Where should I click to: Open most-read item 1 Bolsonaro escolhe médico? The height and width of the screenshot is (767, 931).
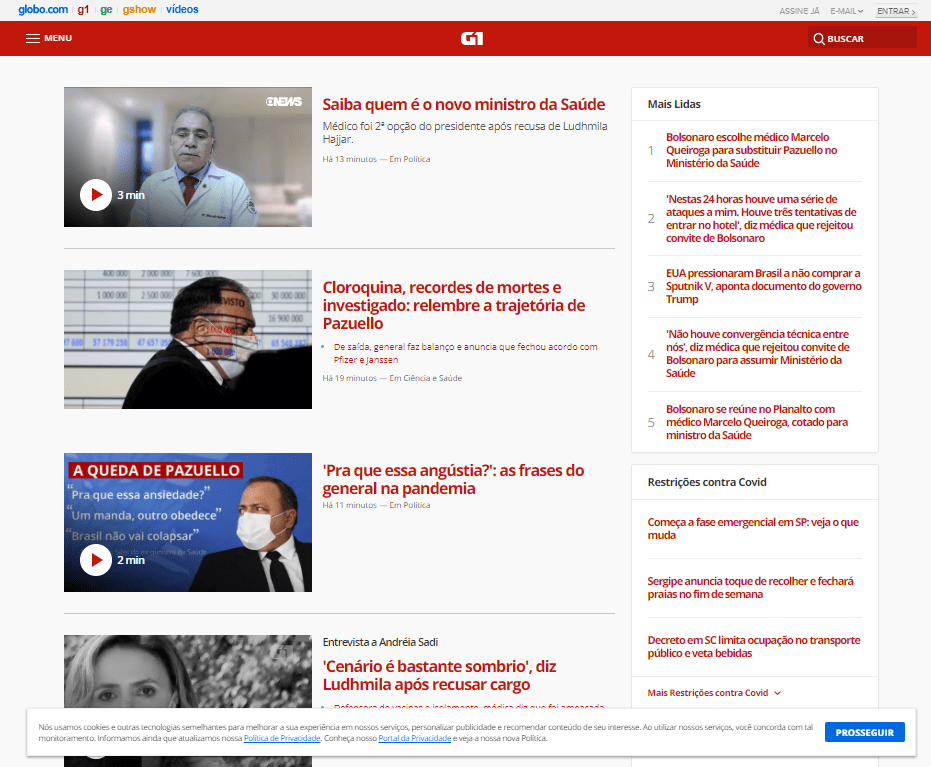point(752,150)
